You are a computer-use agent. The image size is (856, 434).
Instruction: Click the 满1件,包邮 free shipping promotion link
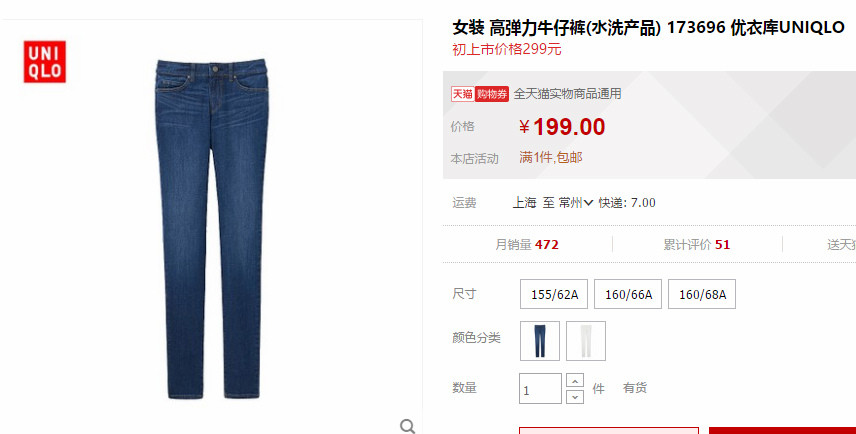click(x=551, y=158)
